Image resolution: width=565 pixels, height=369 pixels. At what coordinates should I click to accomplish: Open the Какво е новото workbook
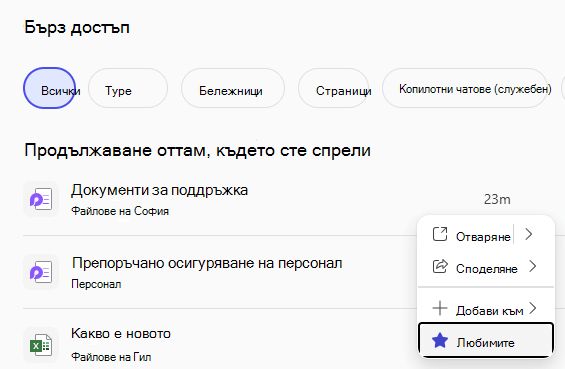coord(121,333)
